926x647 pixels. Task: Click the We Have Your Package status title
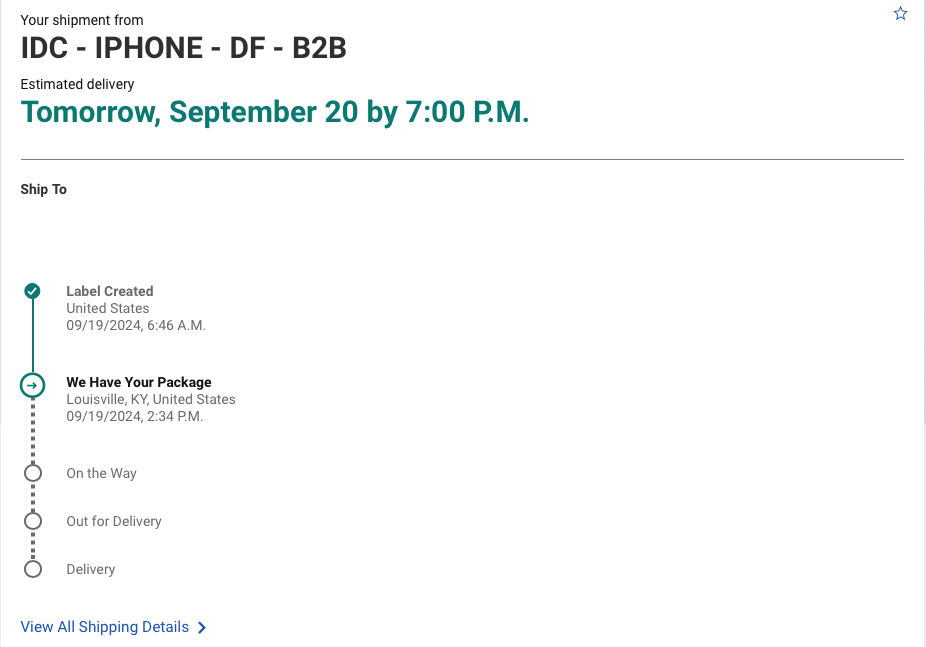click(x=139, y=382)
